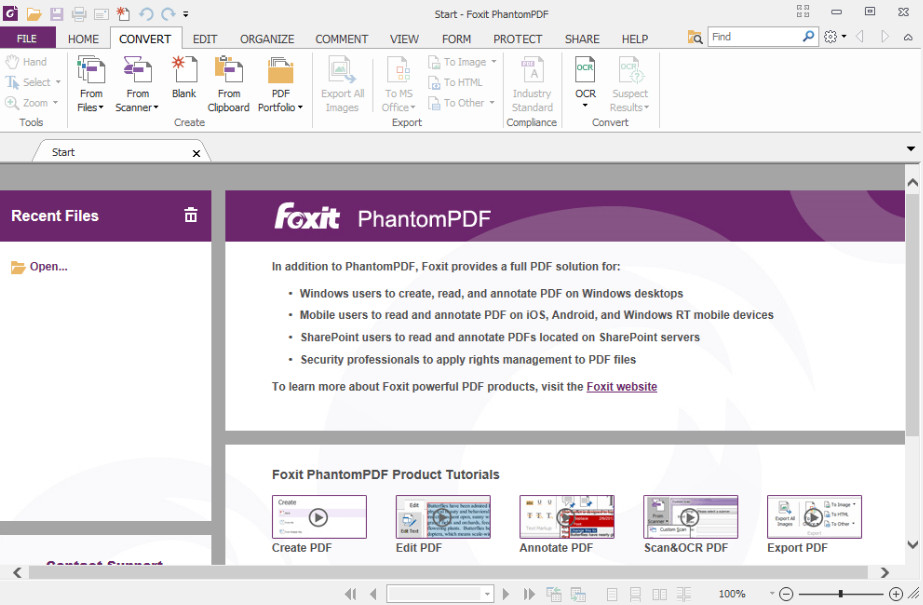Go to last page button in status bar
923x605 pixels.
(529, 594)
